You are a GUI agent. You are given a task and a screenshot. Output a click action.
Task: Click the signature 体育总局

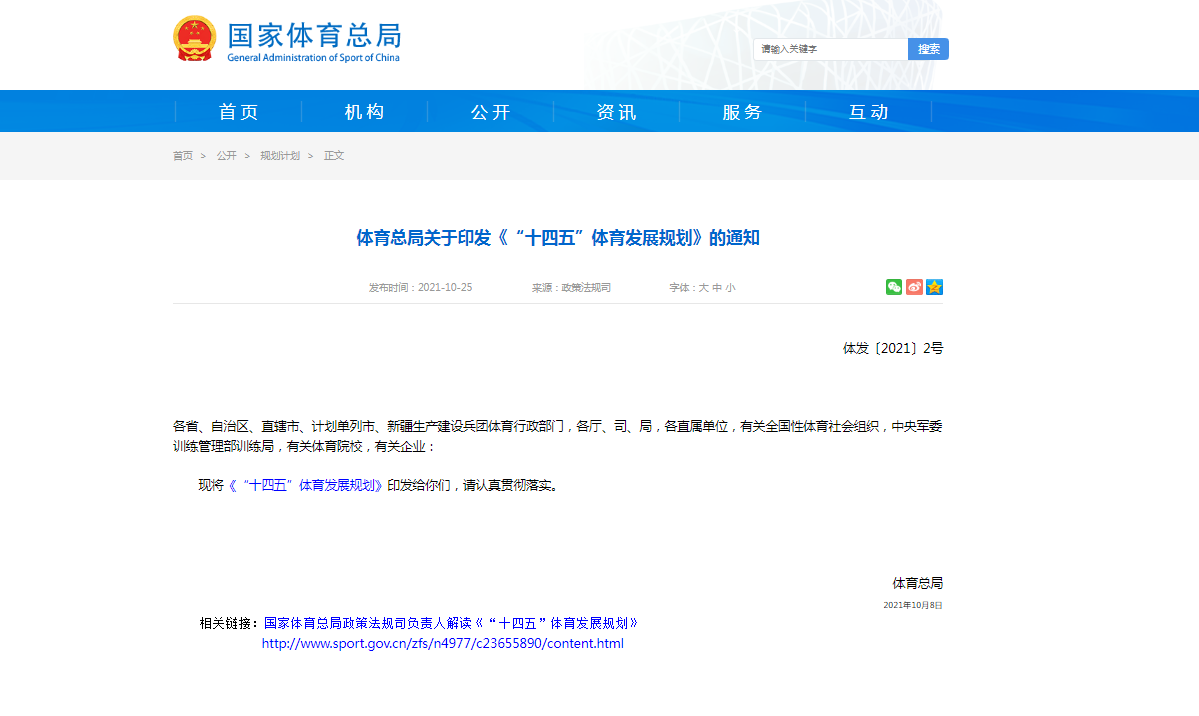[x=918, y=583]
